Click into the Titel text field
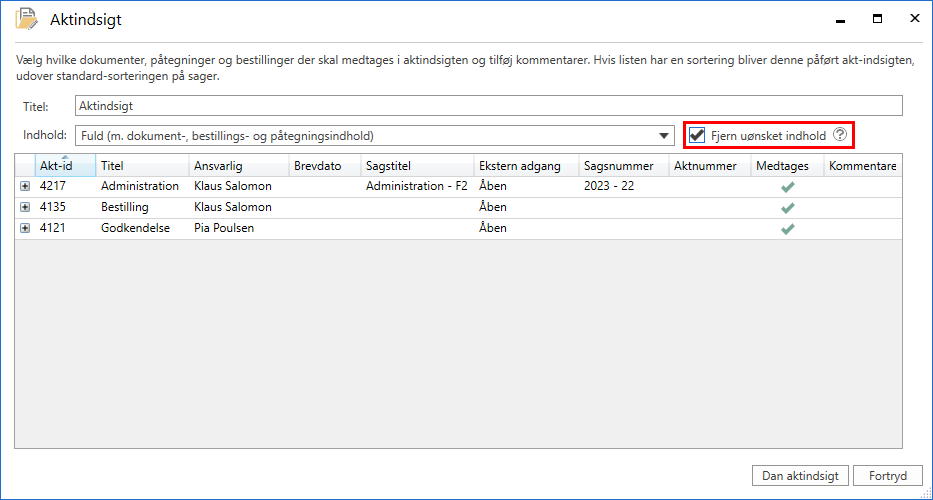The image size is (933, 500). pos(488,106)
